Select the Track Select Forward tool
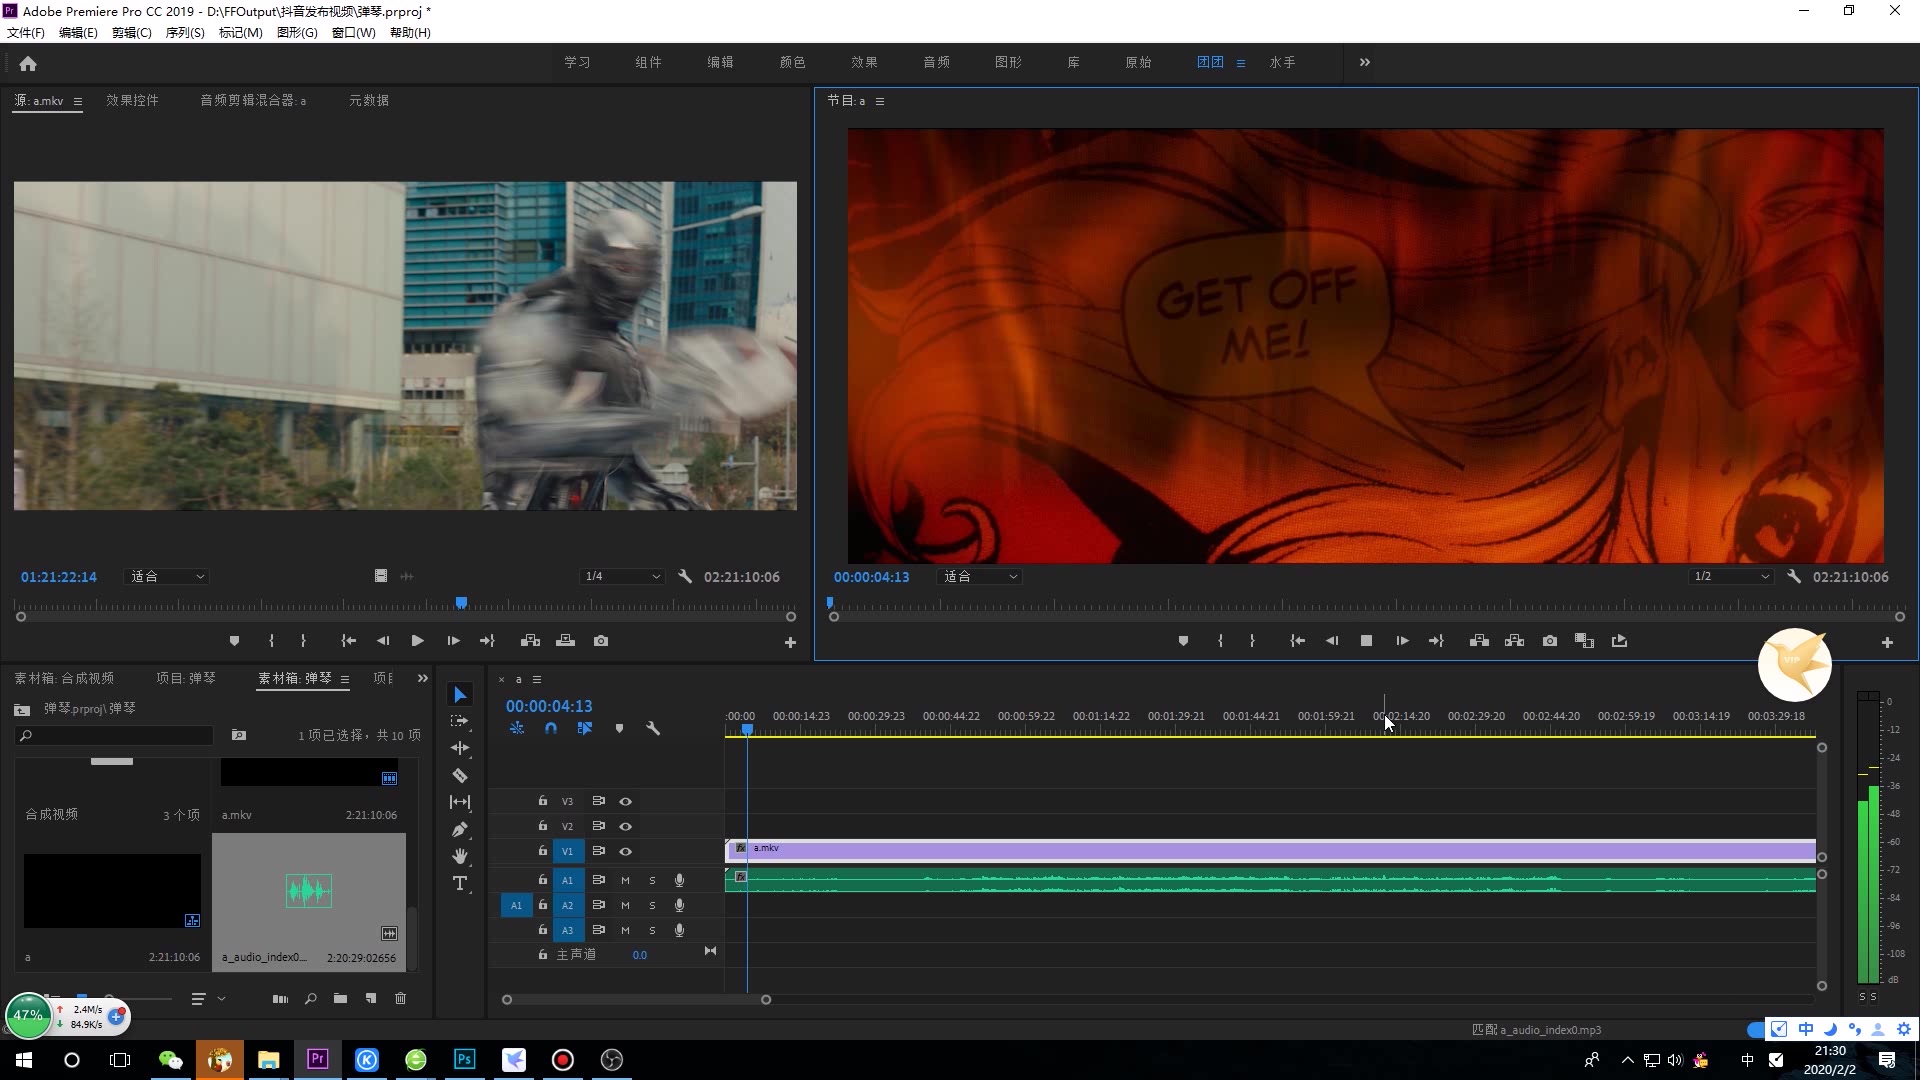The height and width of the screenshot is (1080, 1920). pyautogui.click(x=460, y=721)
